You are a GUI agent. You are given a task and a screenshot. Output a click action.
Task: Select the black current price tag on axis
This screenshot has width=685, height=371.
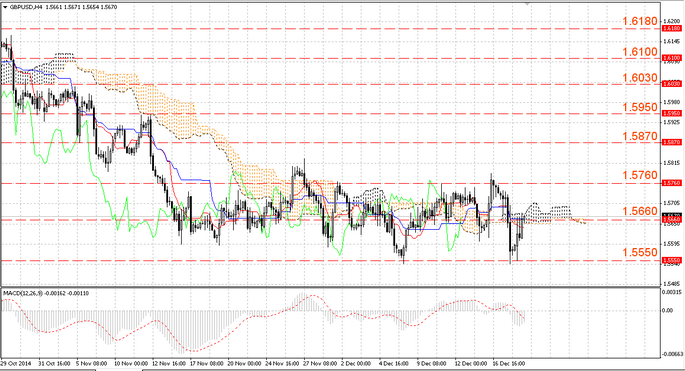click(672, 215)
